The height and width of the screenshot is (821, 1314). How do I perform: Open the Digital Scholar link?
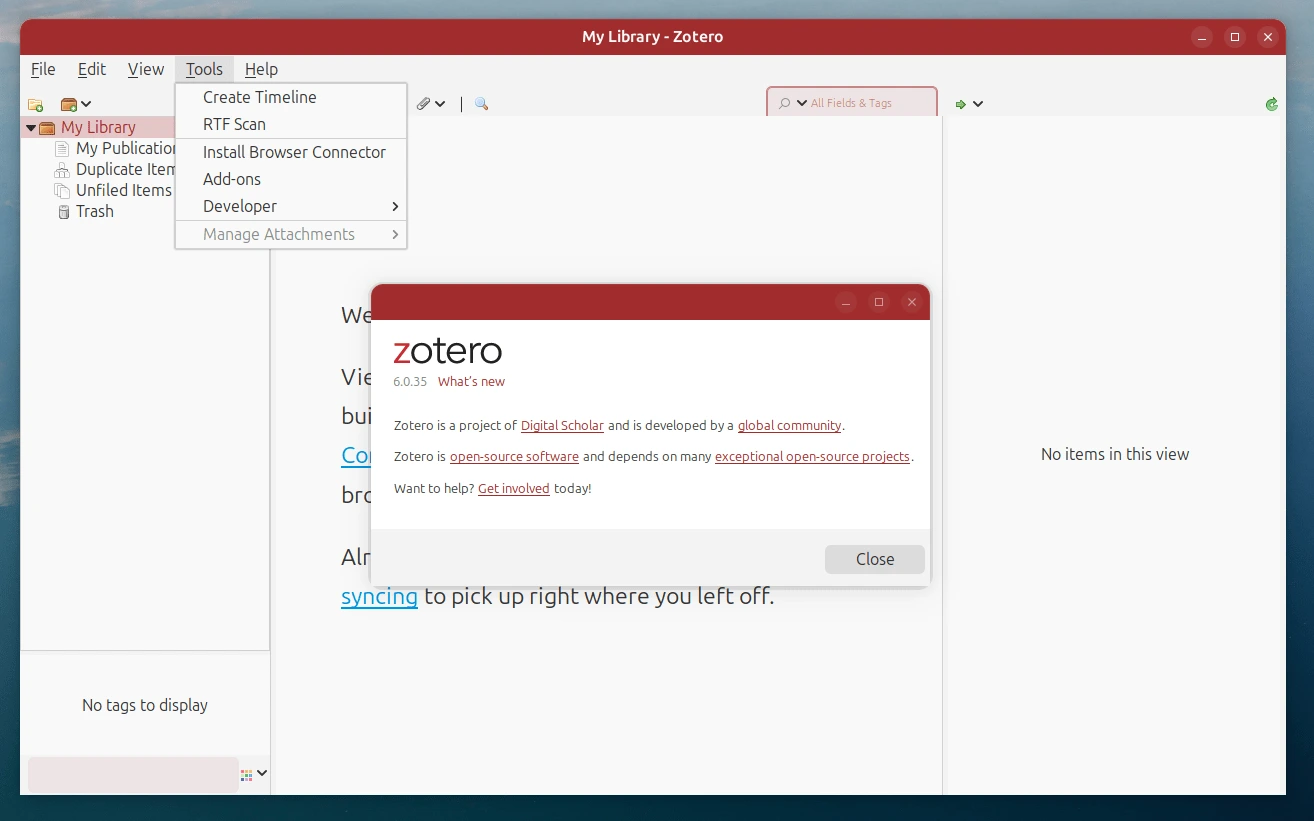pos(562,425)
